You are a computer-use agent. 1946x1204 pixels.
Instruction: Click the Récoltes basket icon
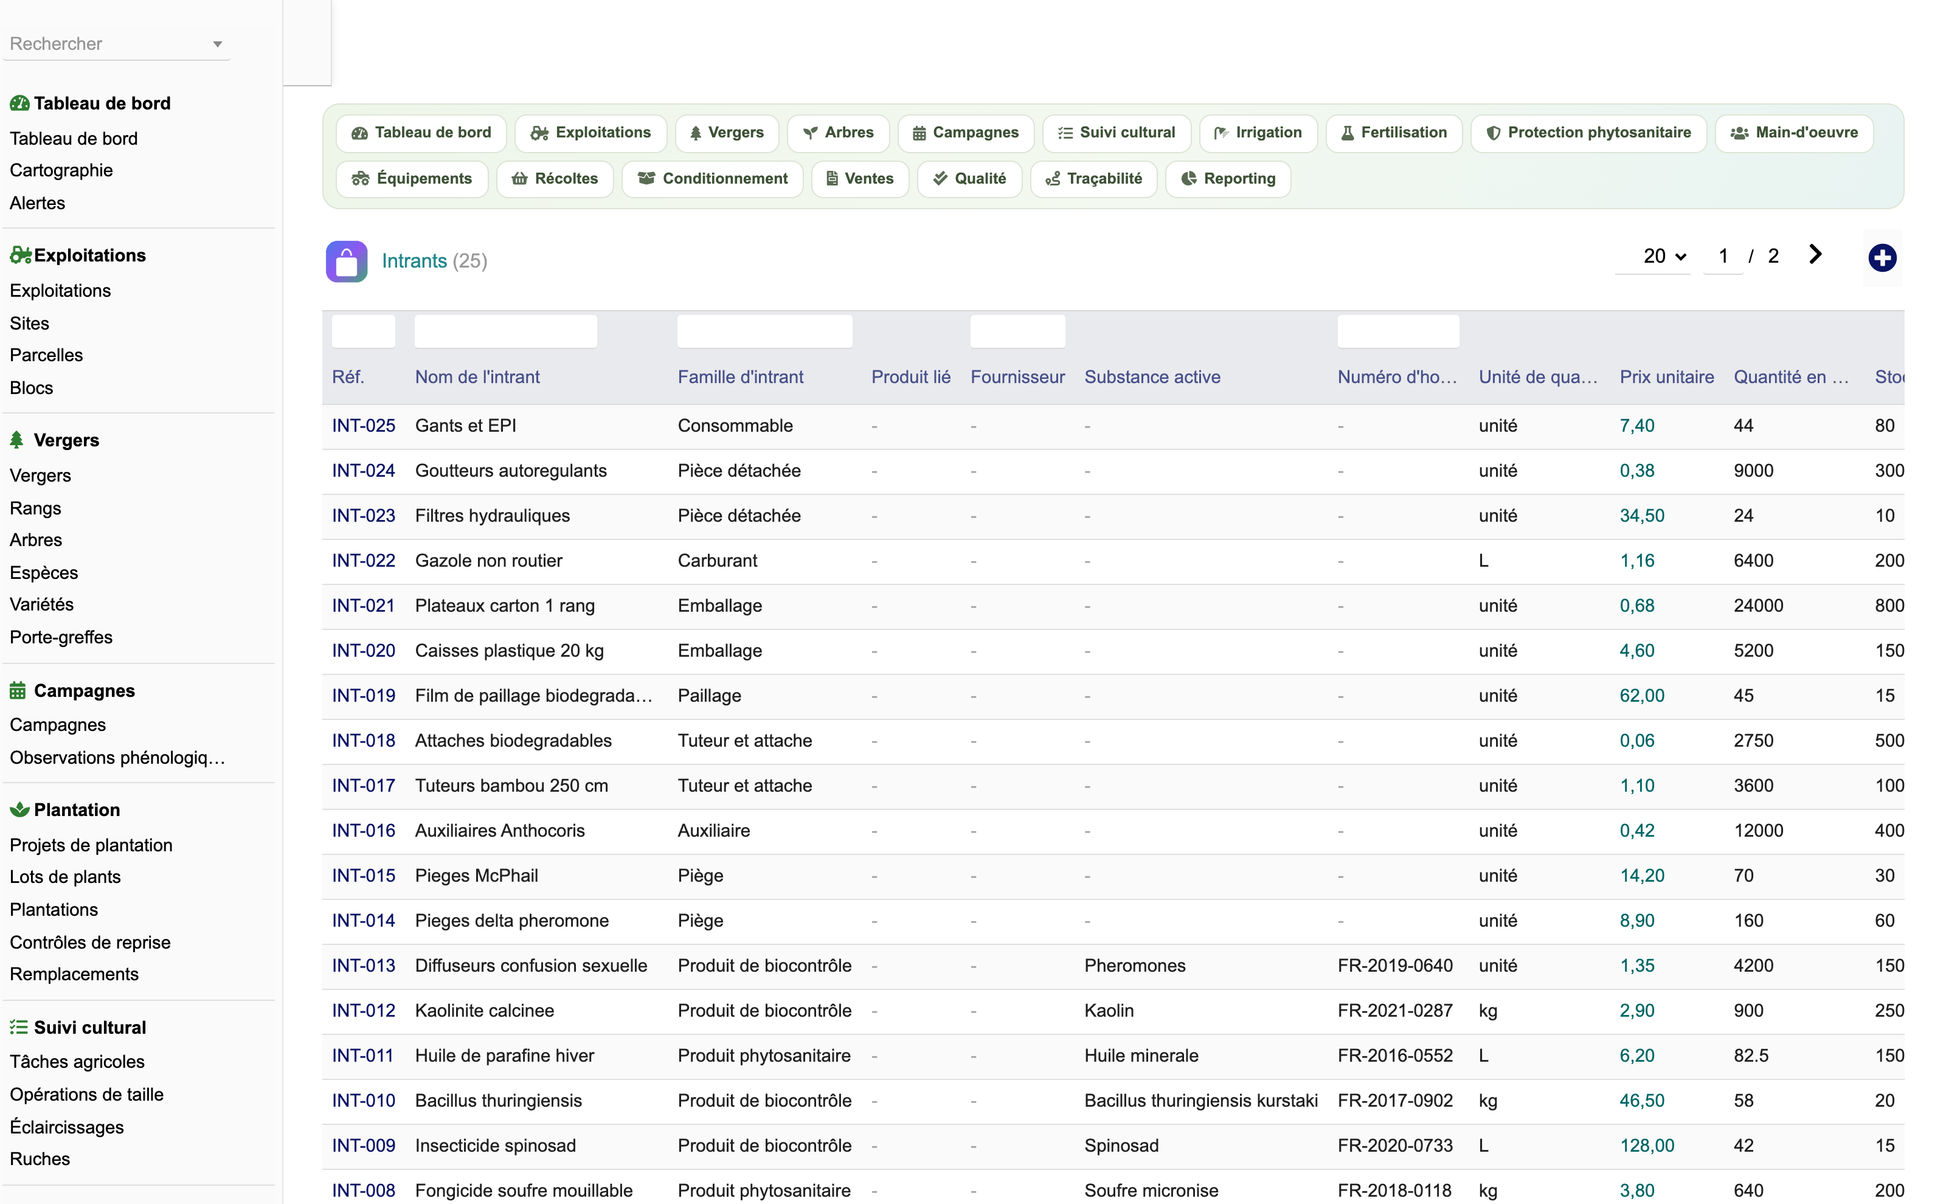519,179
